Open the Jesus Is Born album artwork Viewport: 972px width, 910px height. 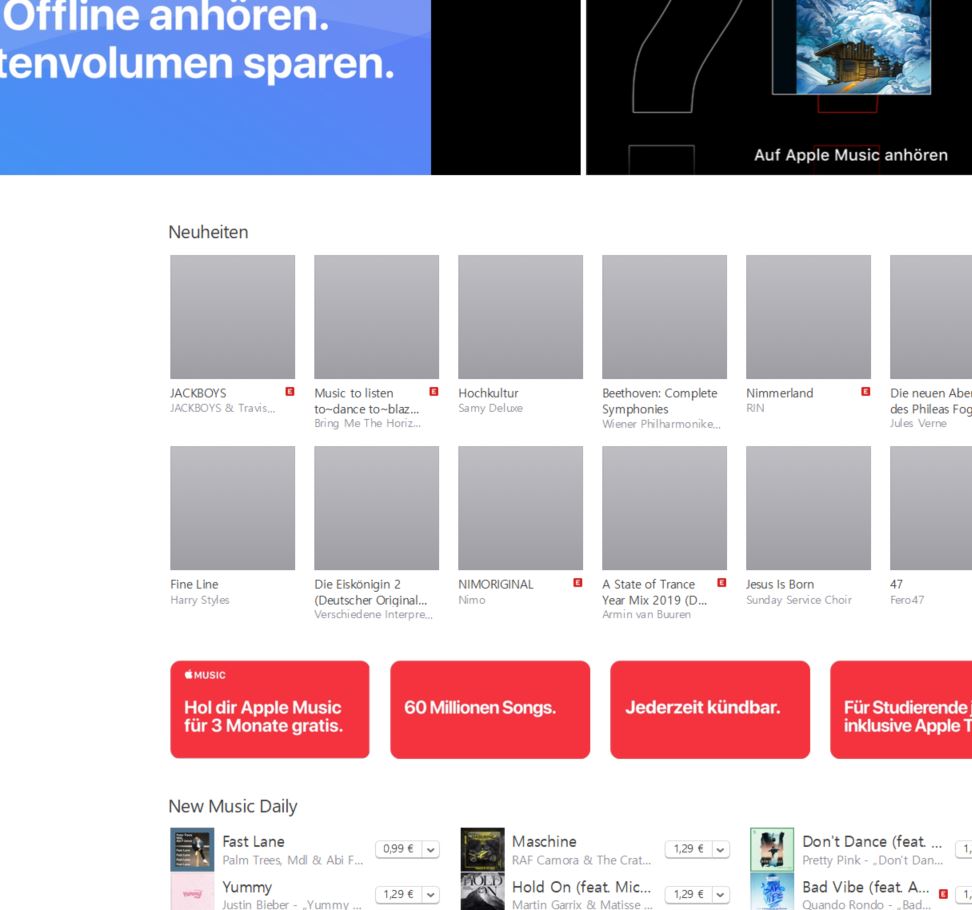(x=808, y=508)
